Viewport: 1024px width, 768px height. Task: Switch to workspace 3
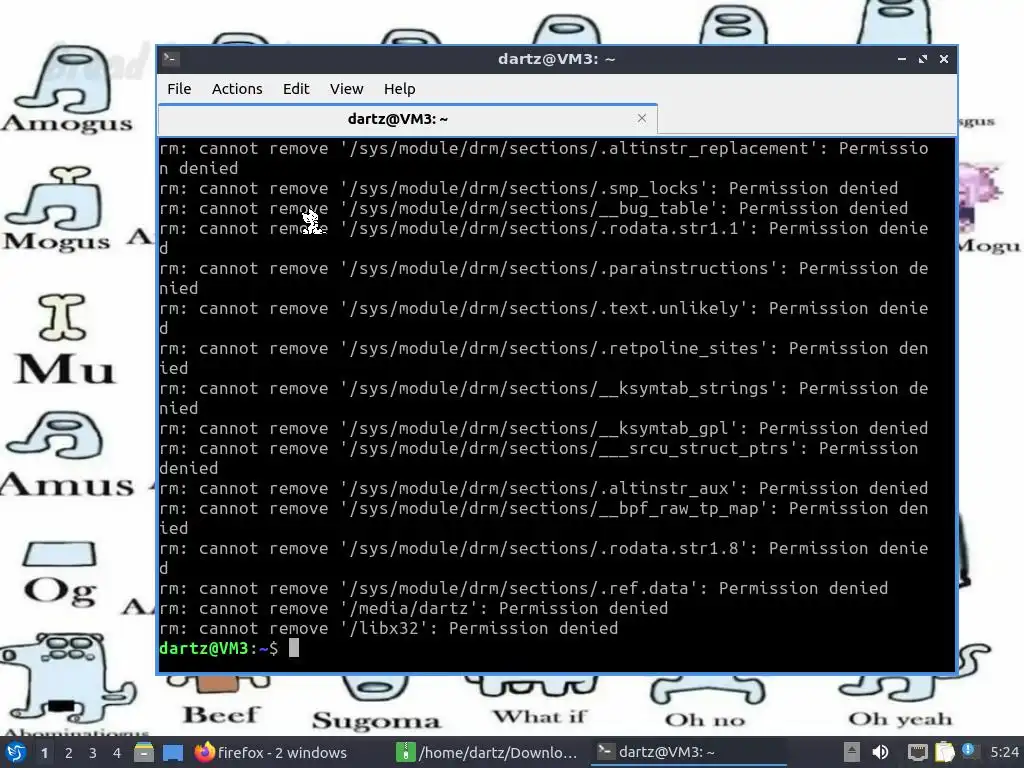[x=93, y=753]
